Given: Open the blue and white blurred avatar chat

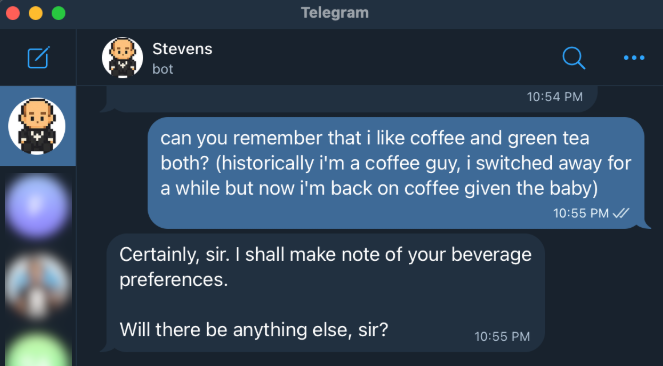Looking at the screenshot, I should (x=37, y=286).
